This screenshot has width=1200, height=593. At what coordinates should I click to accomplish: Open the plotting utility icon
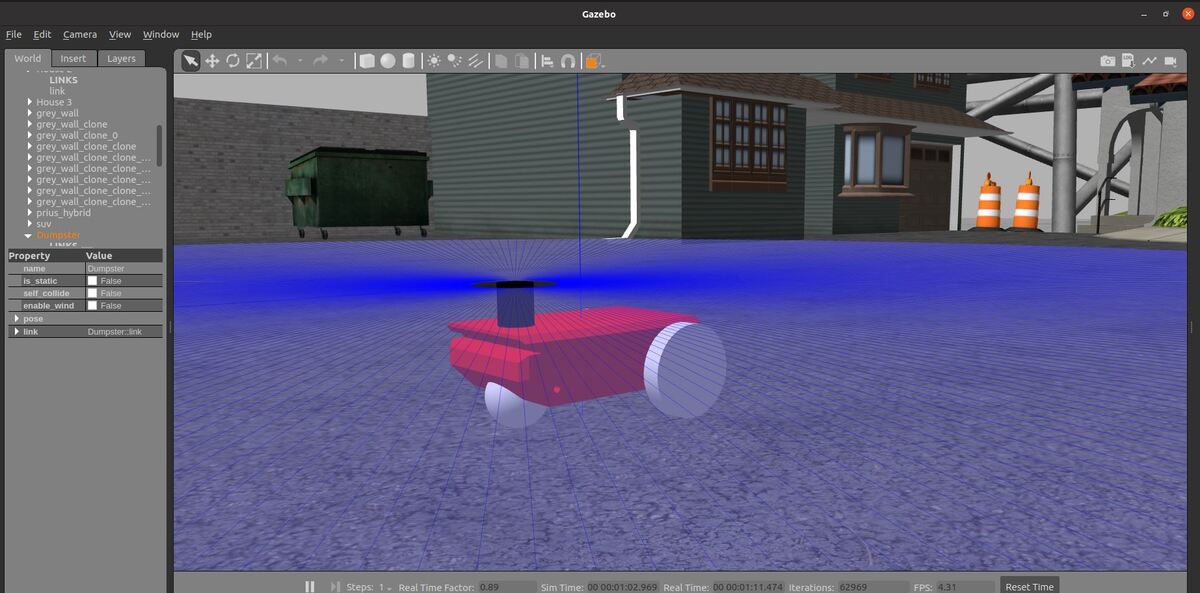click(1149, 60)
